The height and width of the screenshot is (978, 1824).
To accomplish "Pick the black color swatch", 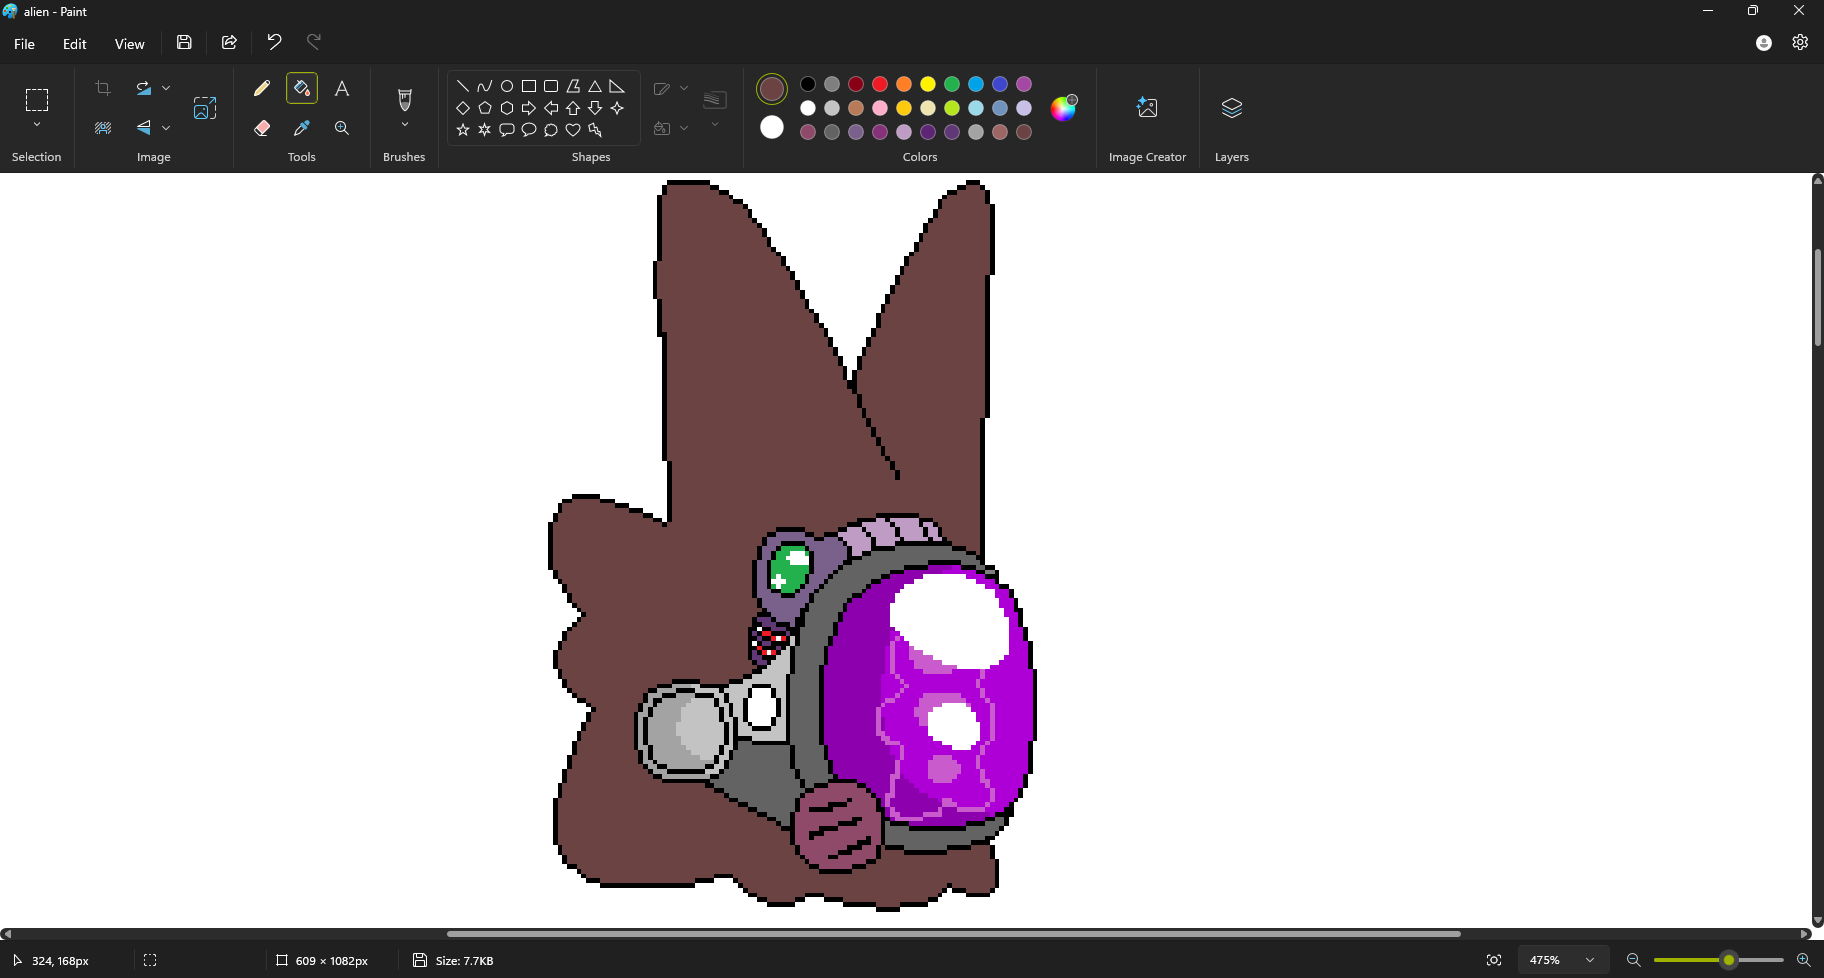I will tap(808, 84).
